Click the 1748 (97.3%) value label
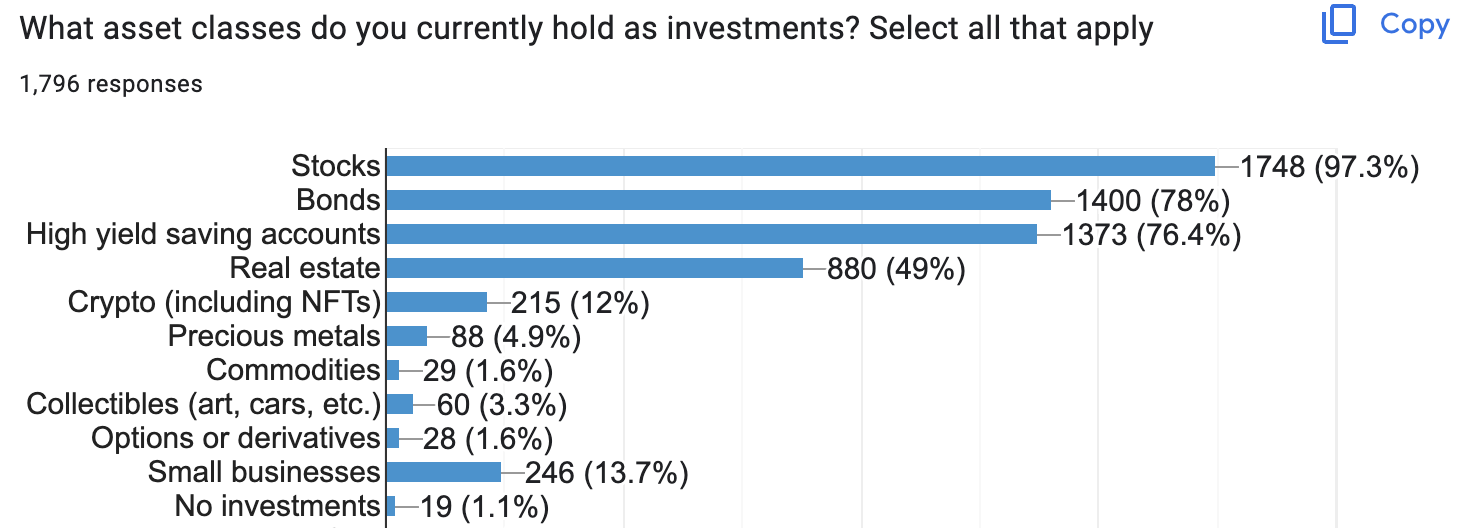This screenshot has height=528, width=1472. tap(1329, 167)
